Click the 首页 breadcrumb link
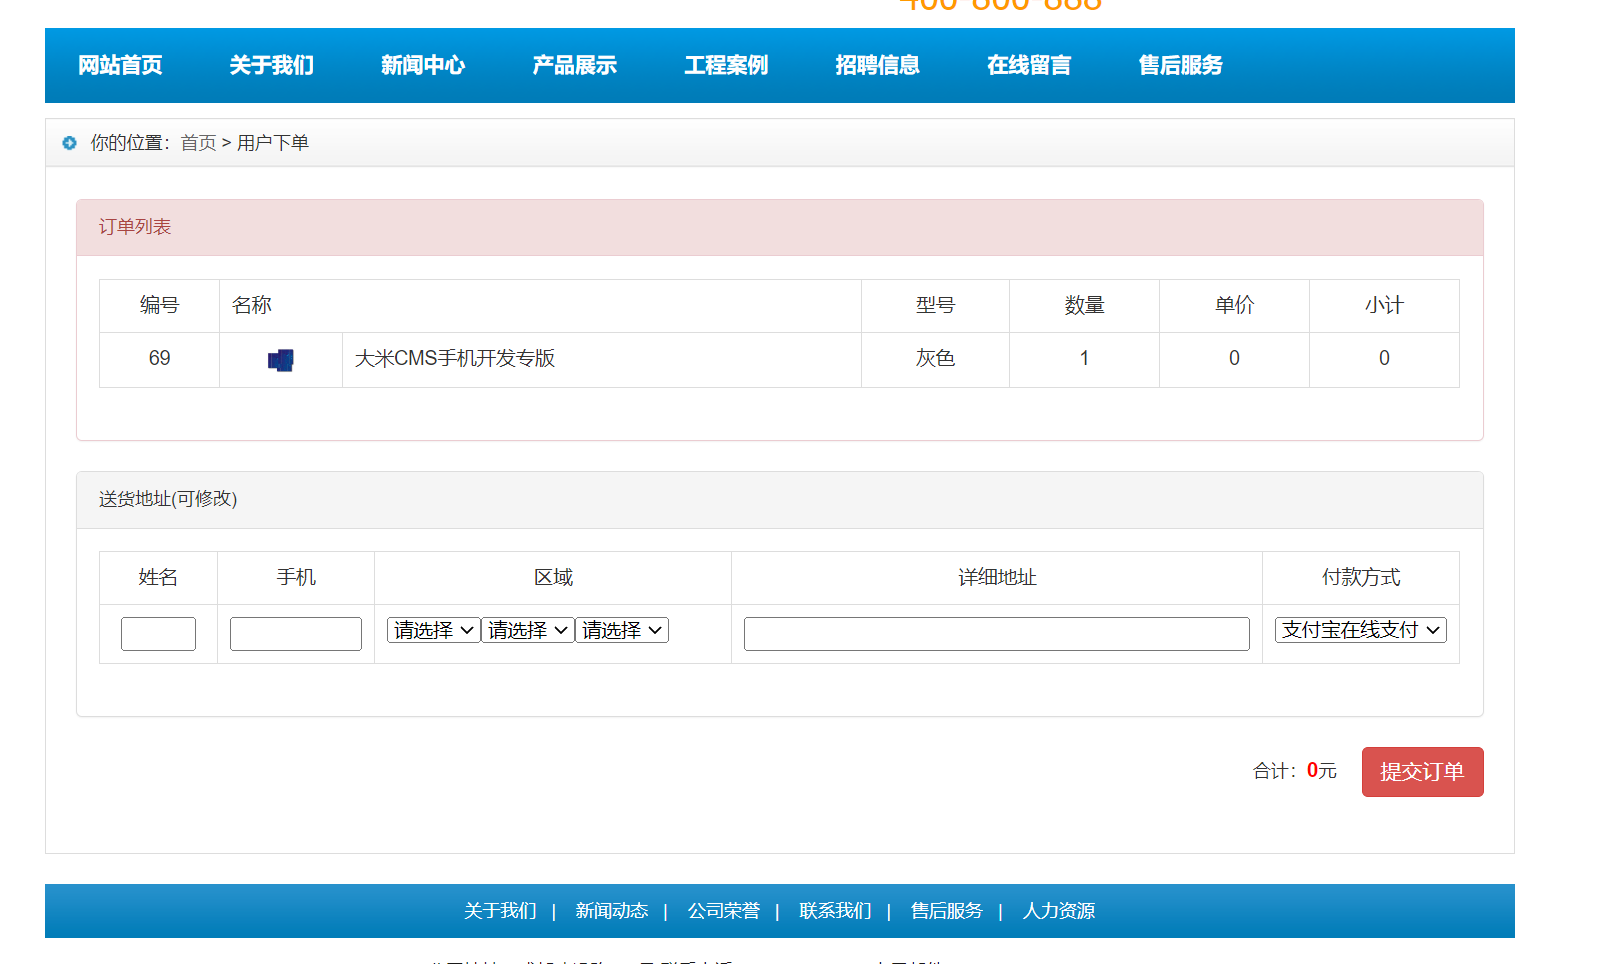The image size is (1618, 964). 198,142
